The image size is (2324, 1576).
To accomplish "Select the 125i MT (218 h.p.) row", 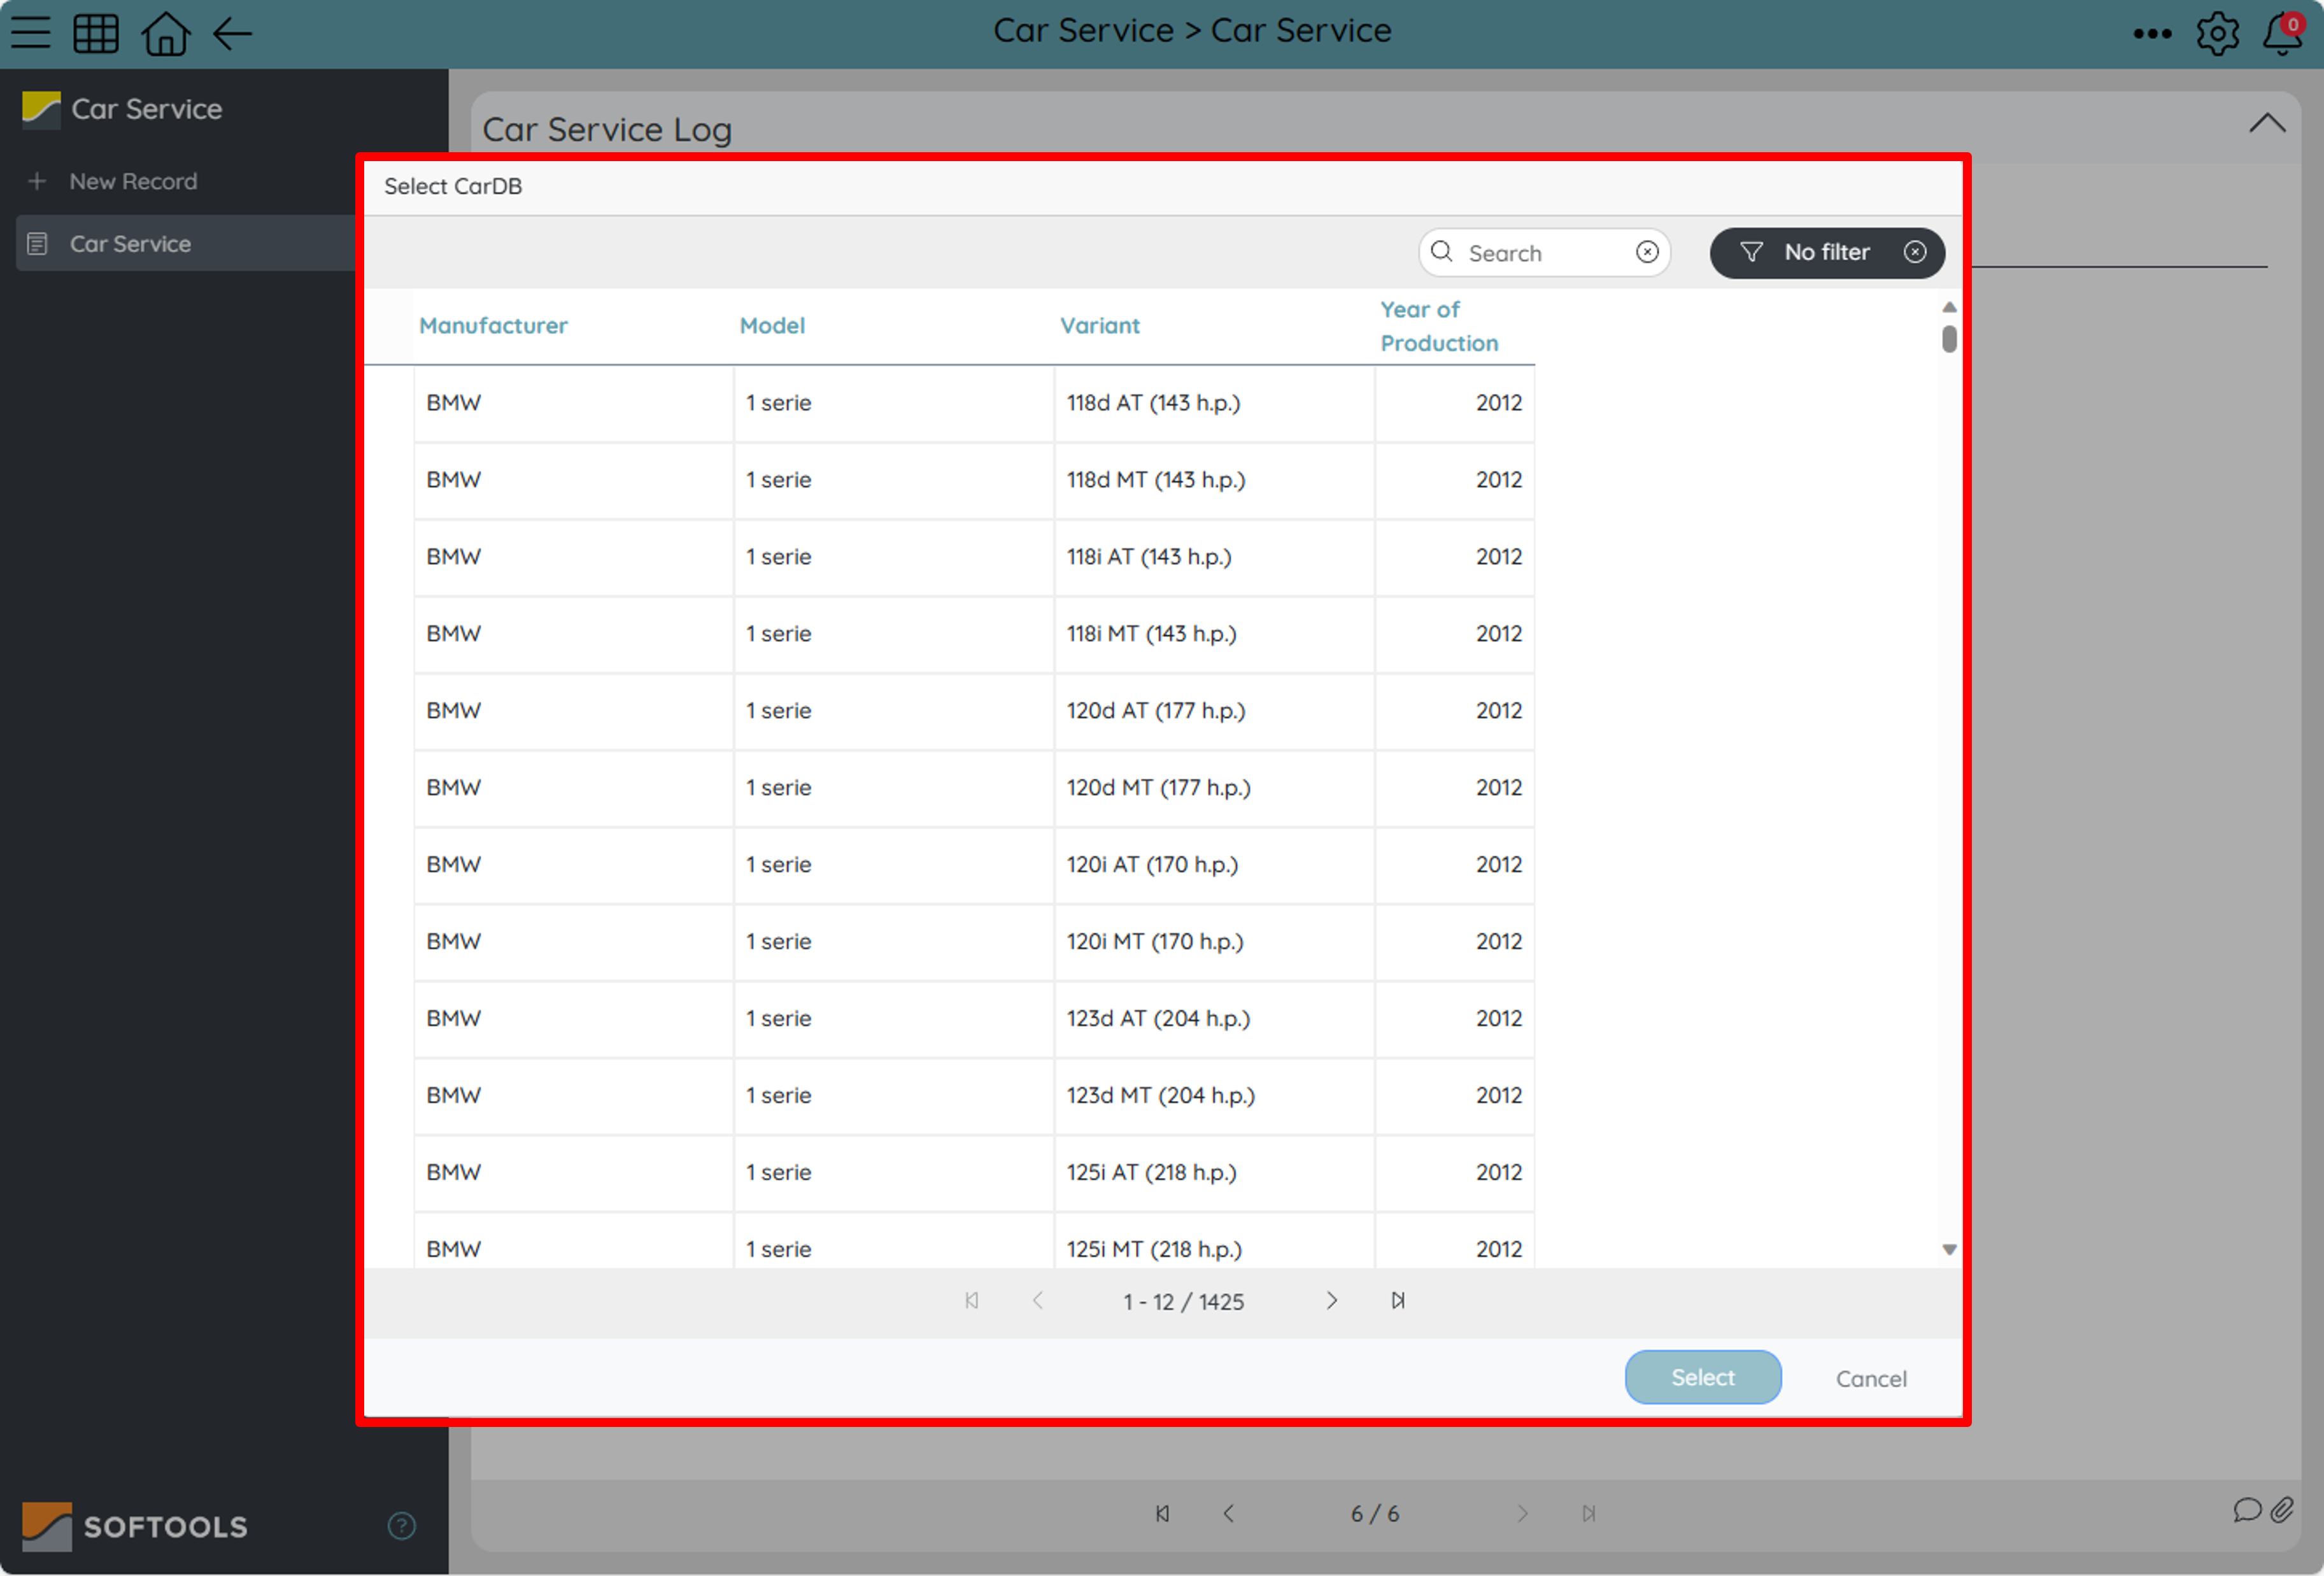I will click(974, 1242).
